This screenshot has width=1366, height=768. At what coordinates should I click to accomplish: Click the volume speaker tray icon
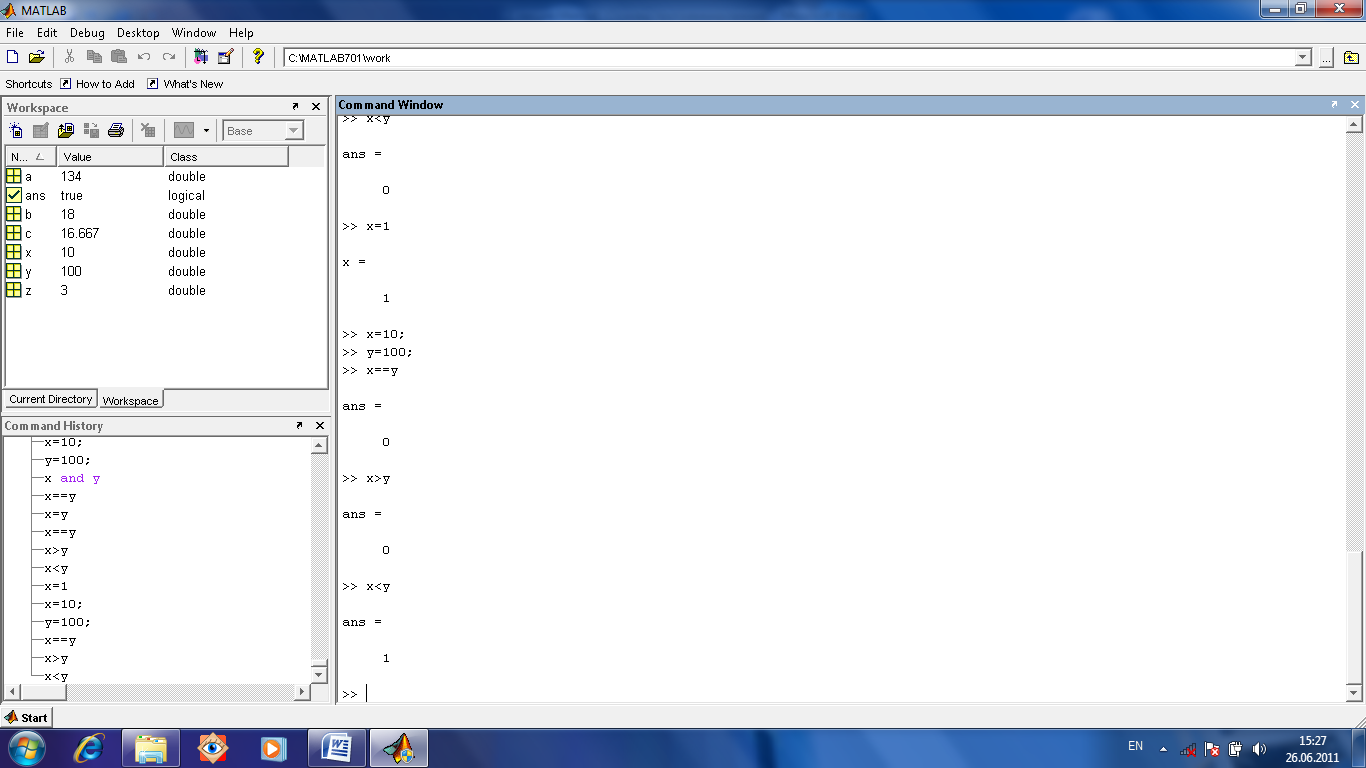[x=1259, y=748]
